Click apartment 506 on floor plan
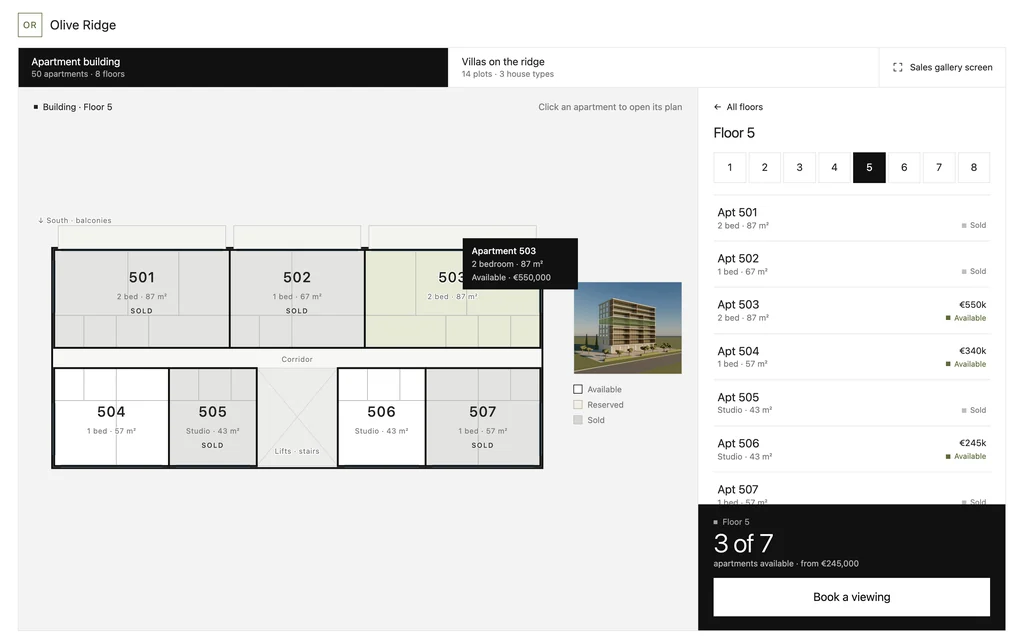The width and height of the screenshot is (1024, 640). click(381, 417)
